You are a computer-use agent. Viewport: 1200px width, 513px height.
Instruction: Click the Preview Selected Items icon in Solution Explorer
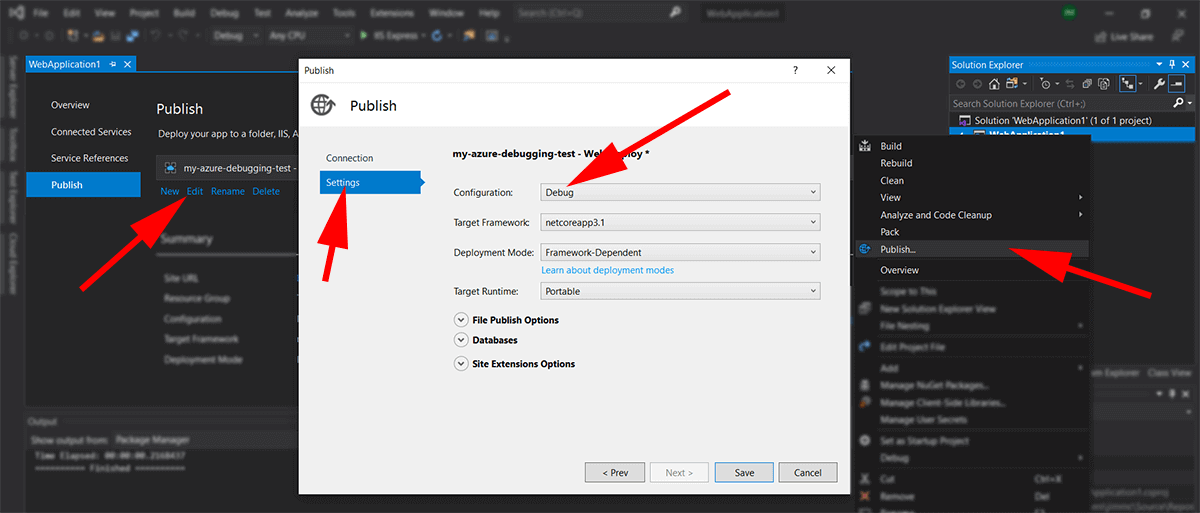pos(1177,84)
